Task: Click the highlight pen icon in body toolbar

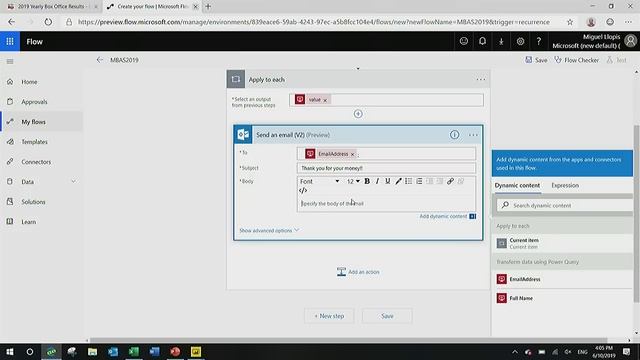Action: 398,181
